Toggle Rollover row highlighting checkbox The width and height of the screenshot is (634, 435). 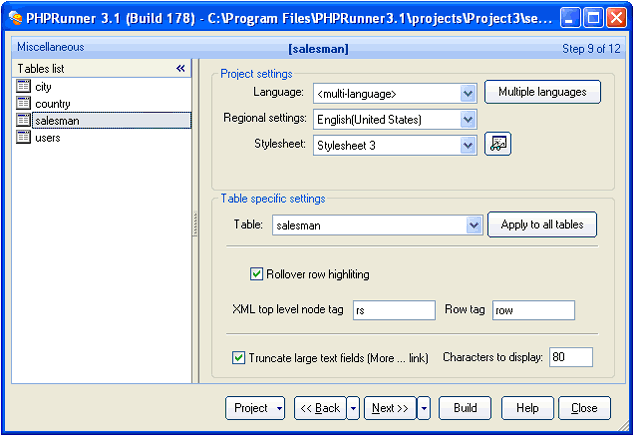256,274
